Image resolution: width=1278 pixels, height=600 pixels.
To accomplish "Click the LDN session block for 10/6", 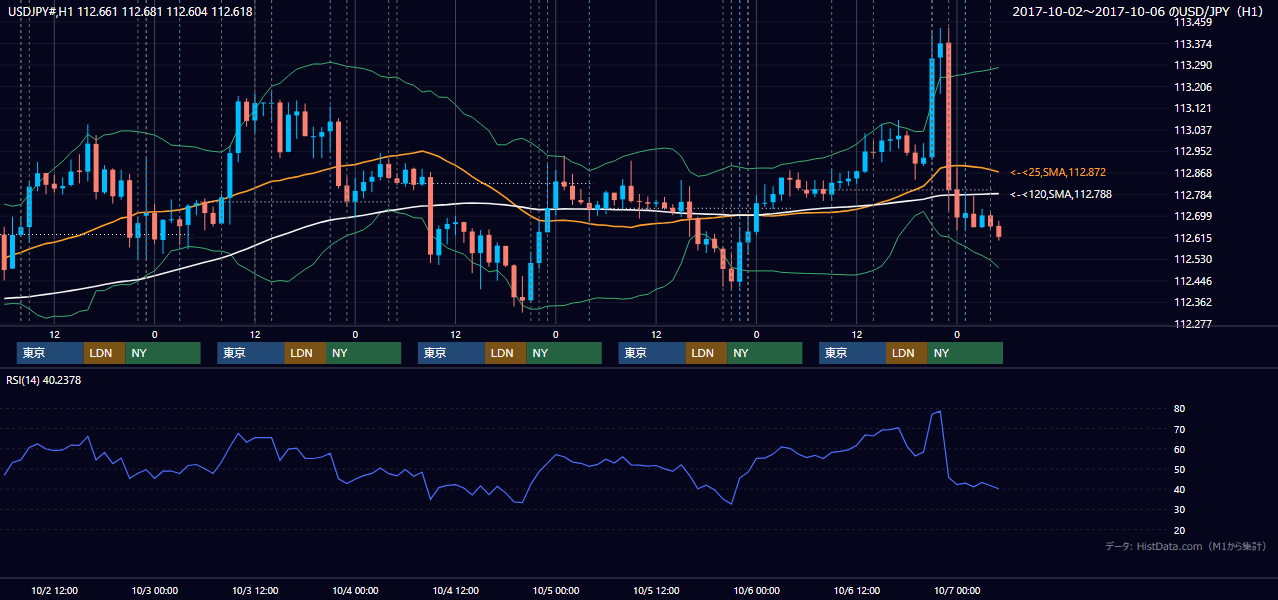I will click(906, 353).
